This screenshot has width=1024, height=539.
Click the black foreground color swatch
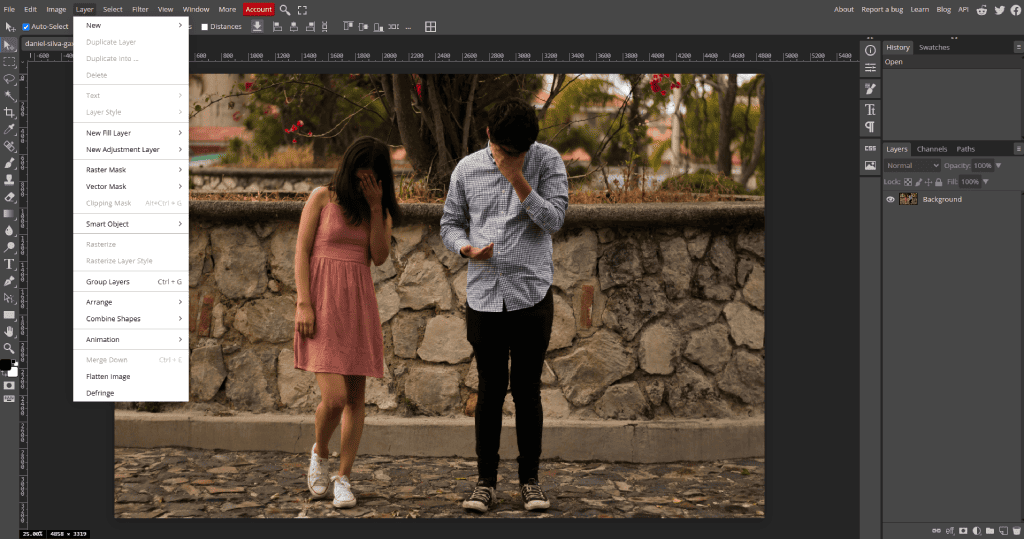pos(6,364)
